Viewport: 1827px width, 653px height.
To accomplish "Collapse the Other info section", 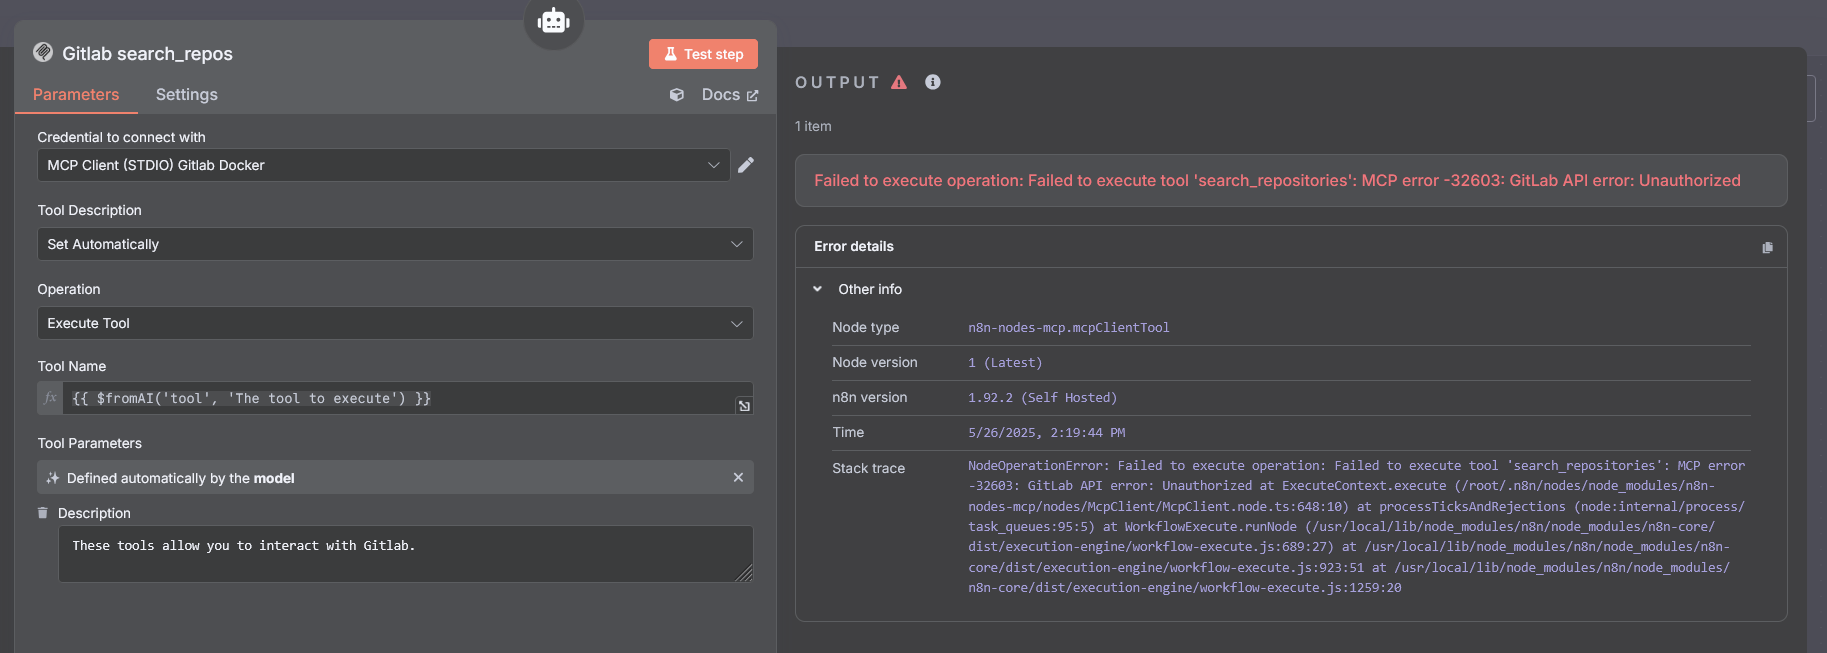I will click(817, 289).
